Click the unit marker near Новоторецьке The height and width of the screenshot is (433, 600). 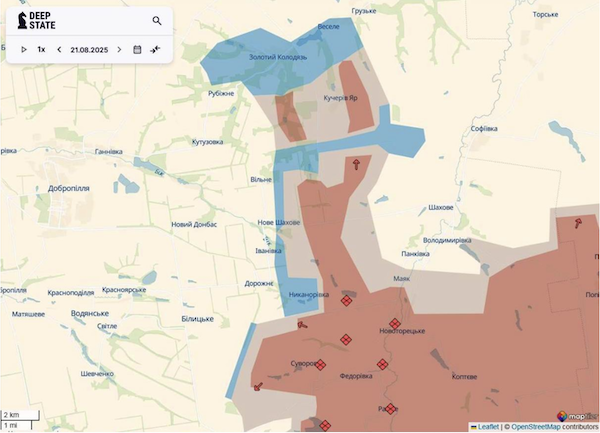coord(394,323)
